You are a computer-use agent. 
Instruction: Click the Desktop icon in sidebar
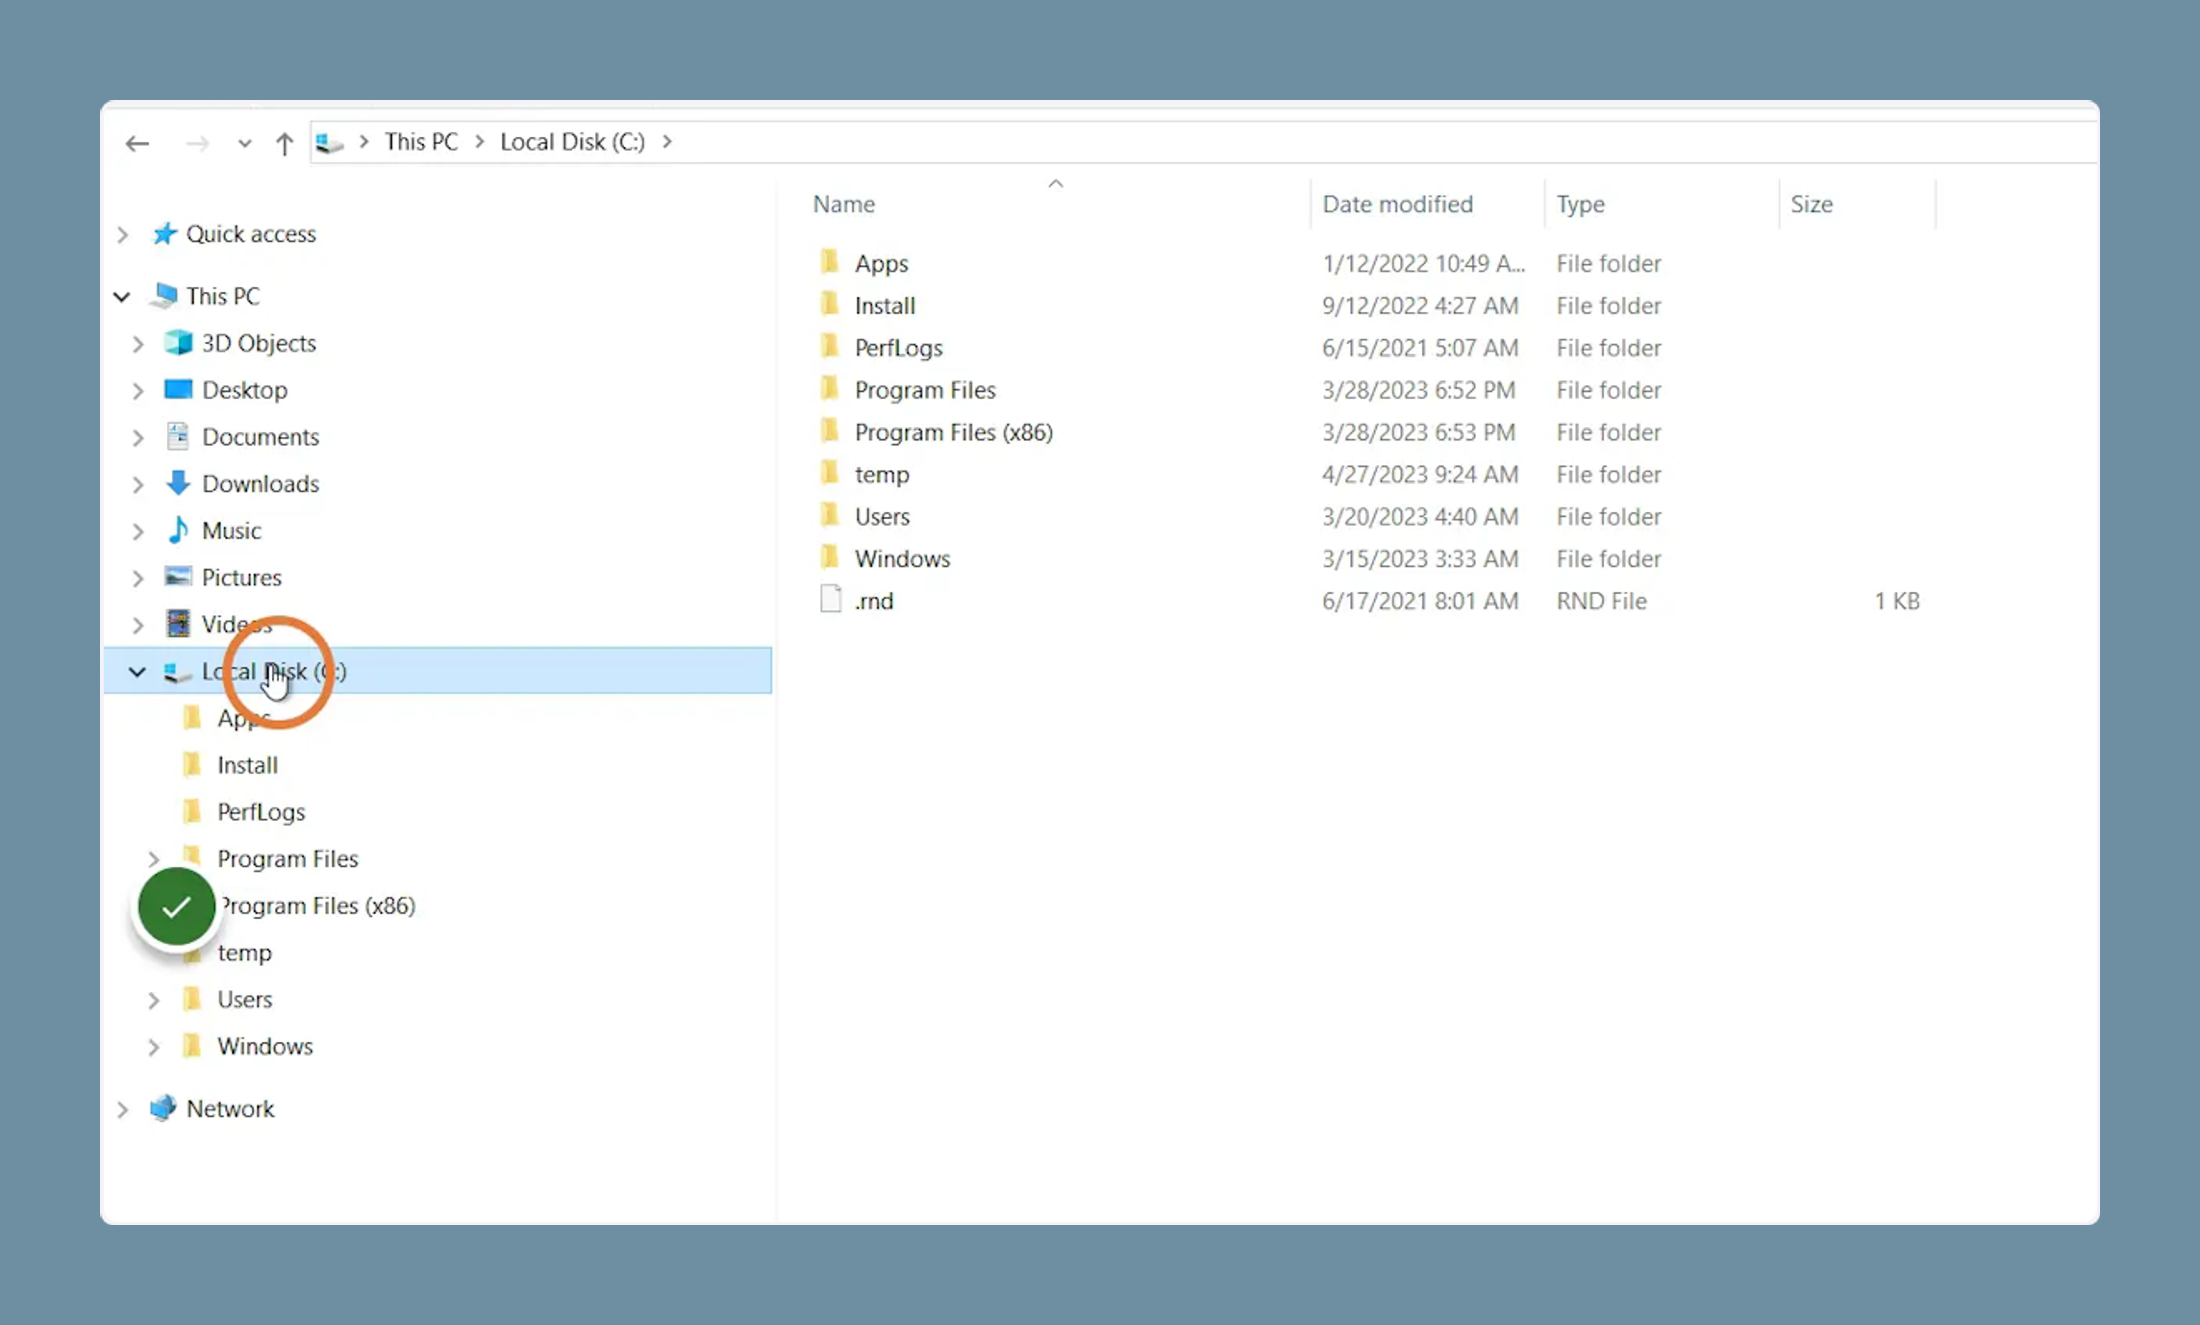178,389
